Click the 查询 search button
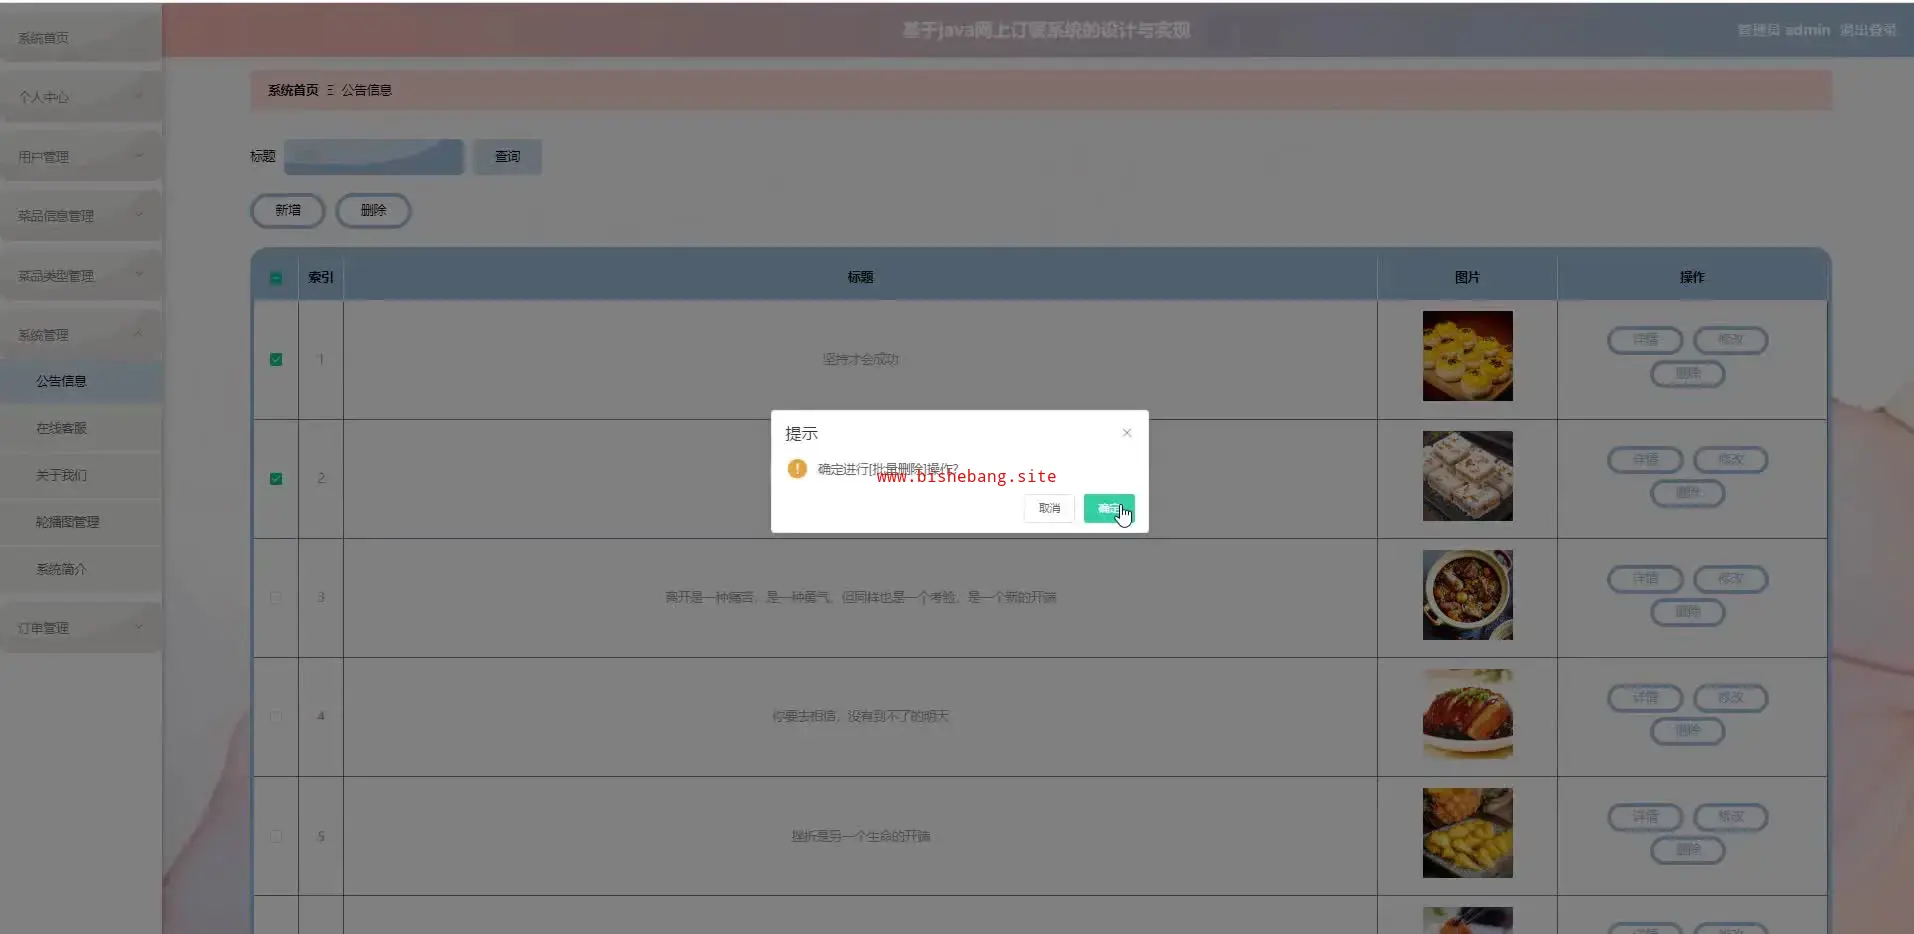The height and width of the screenshot is (934, 1914). [x=508, y=157]
